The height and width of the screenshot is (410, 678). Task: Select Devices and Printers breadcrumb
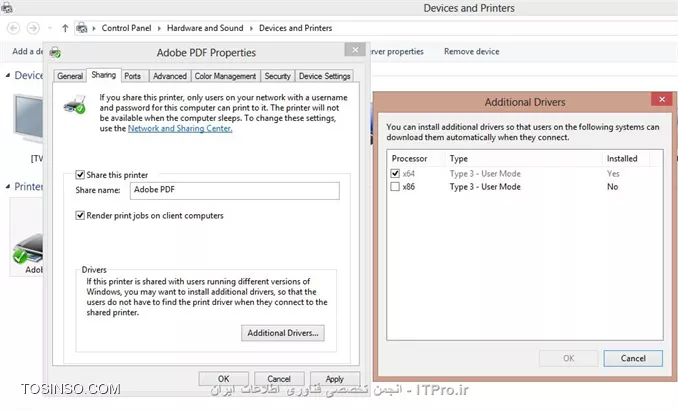295,28
